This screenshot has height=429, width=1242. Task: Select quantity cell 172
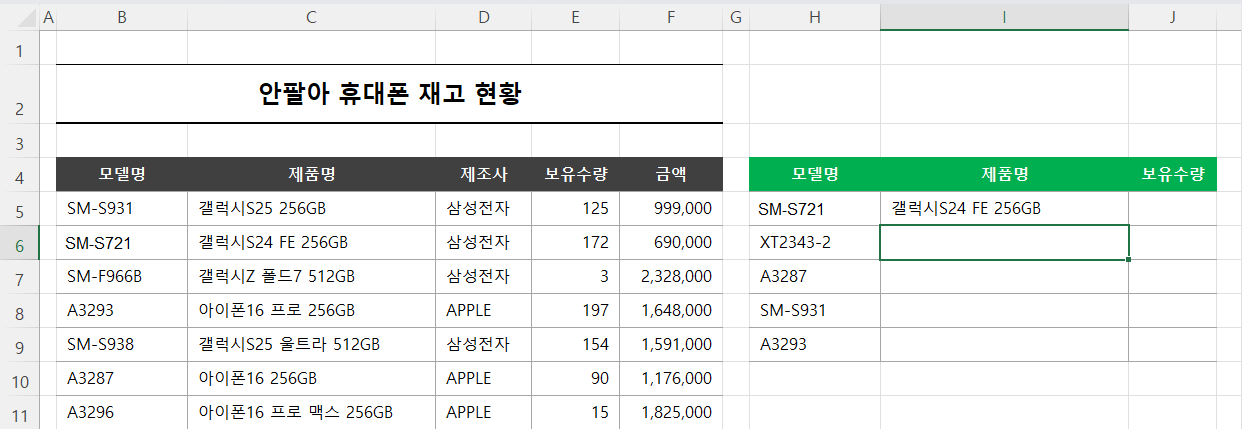pyautogui.click(x=575, y=242)
